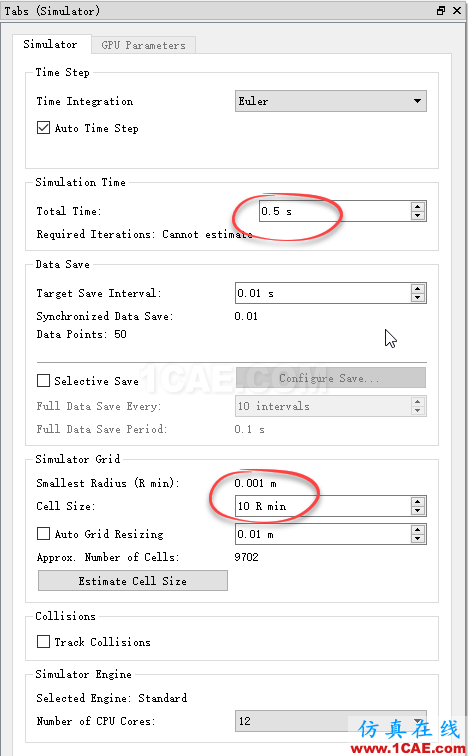Click the Full Data Save Every field
The height and width of the screenshot is (756, 470).
[x=323, y=406]
